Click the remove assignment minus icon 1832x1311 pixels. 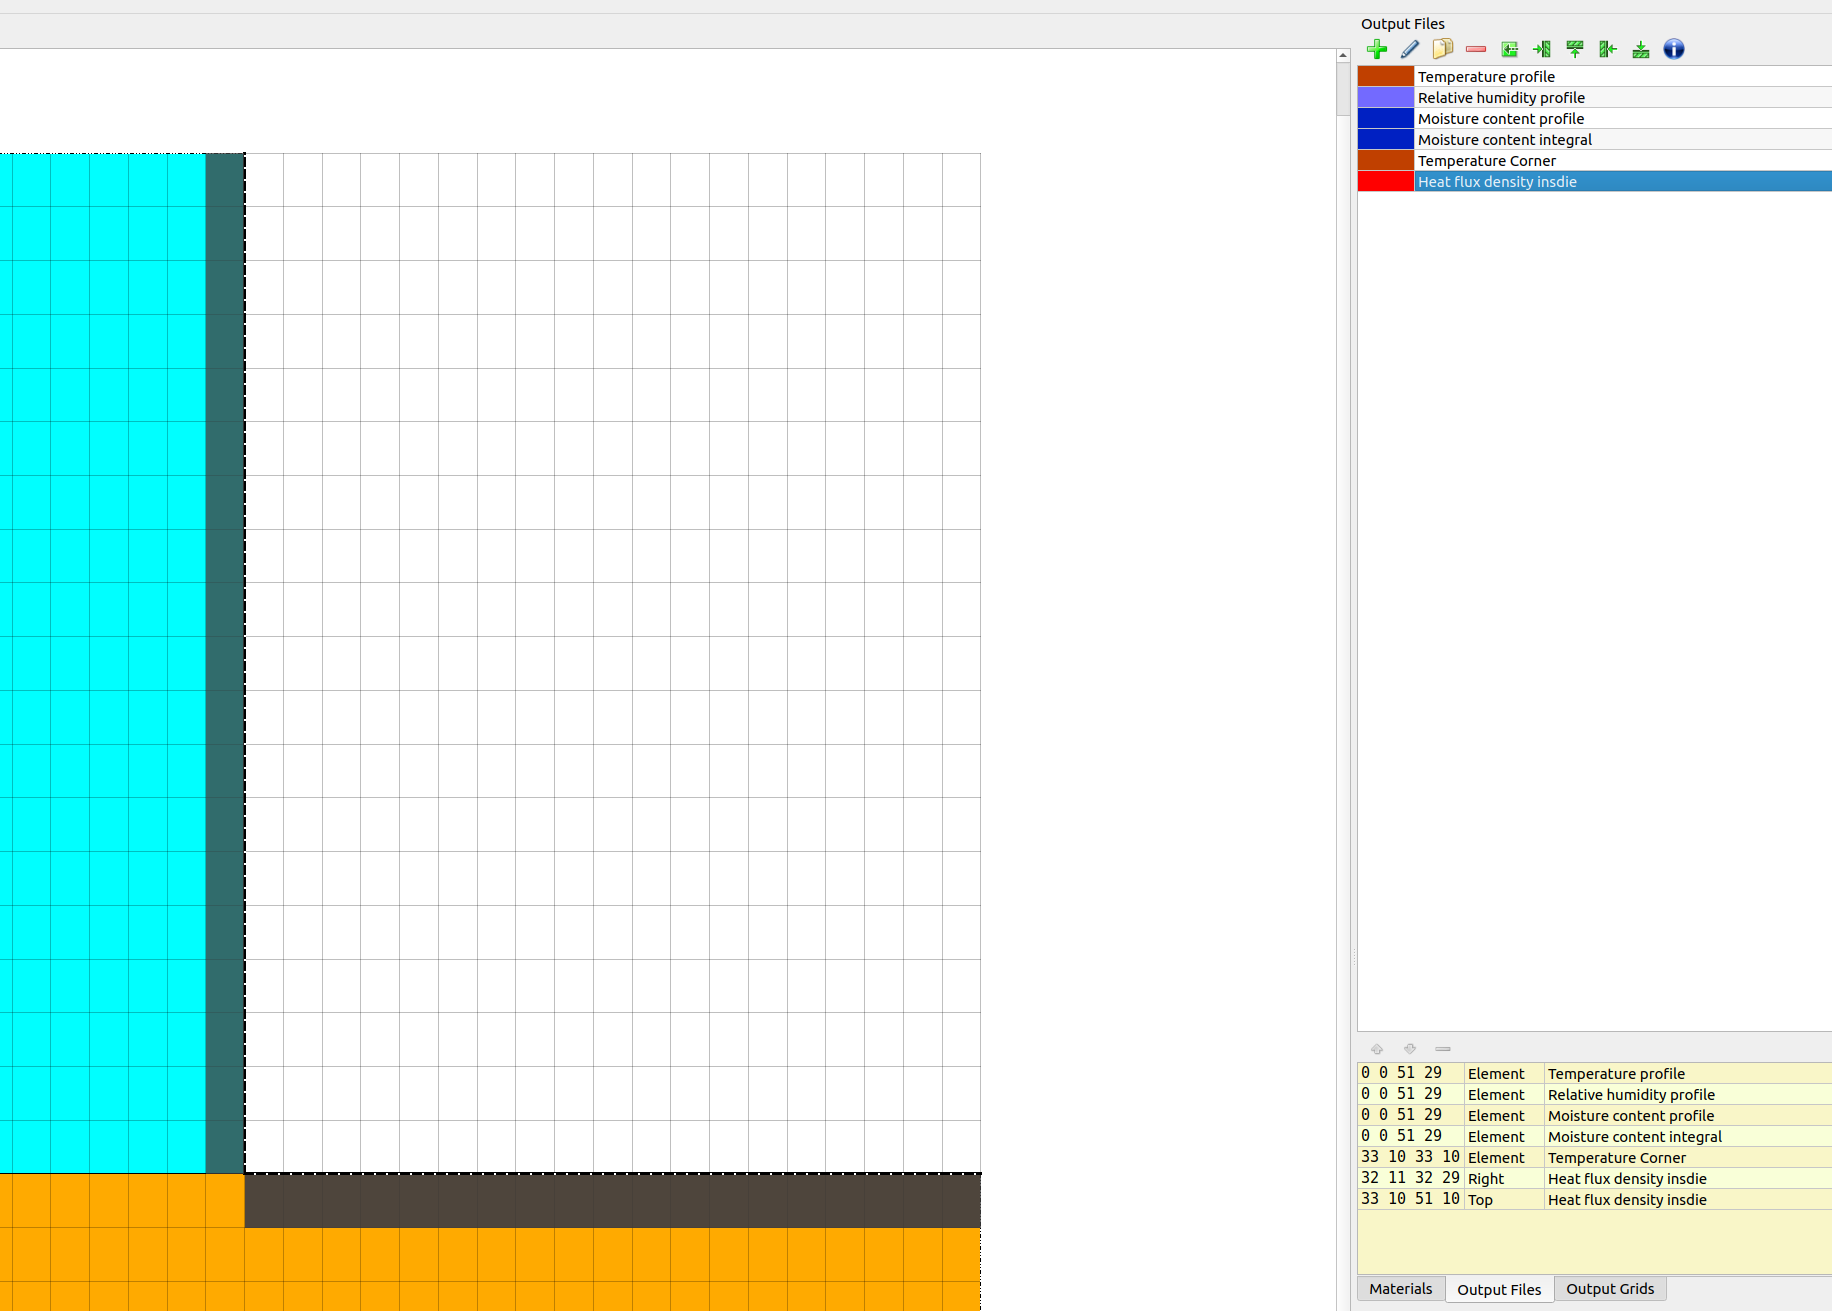tap(1443, 1049)
